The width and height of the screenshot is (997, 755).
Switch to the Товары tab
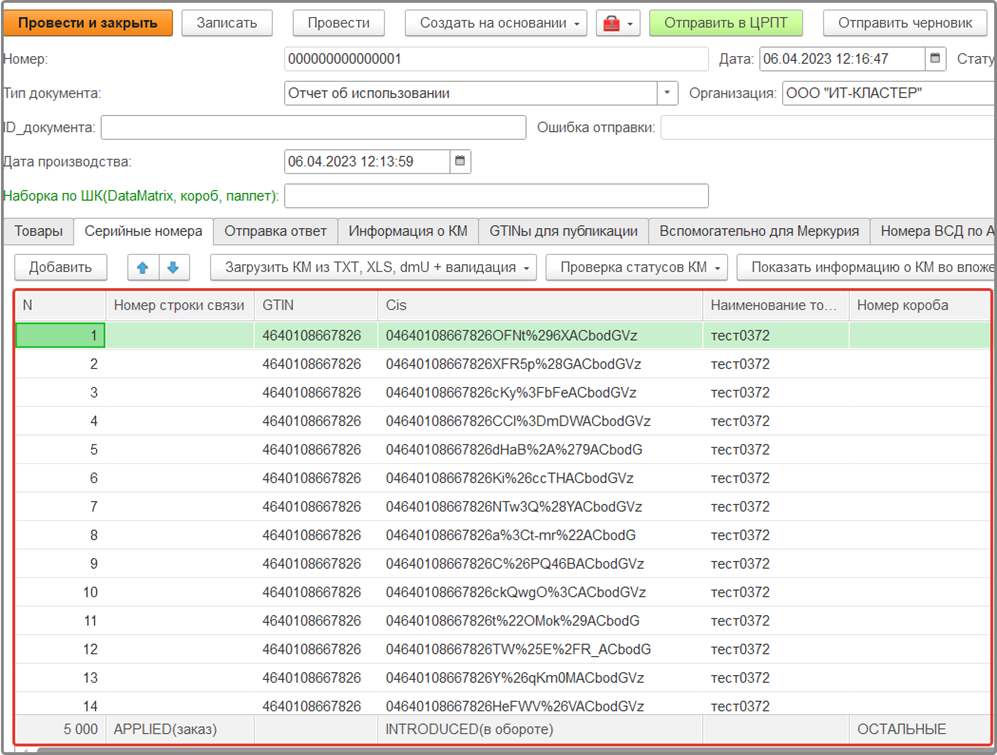(38, 232)
